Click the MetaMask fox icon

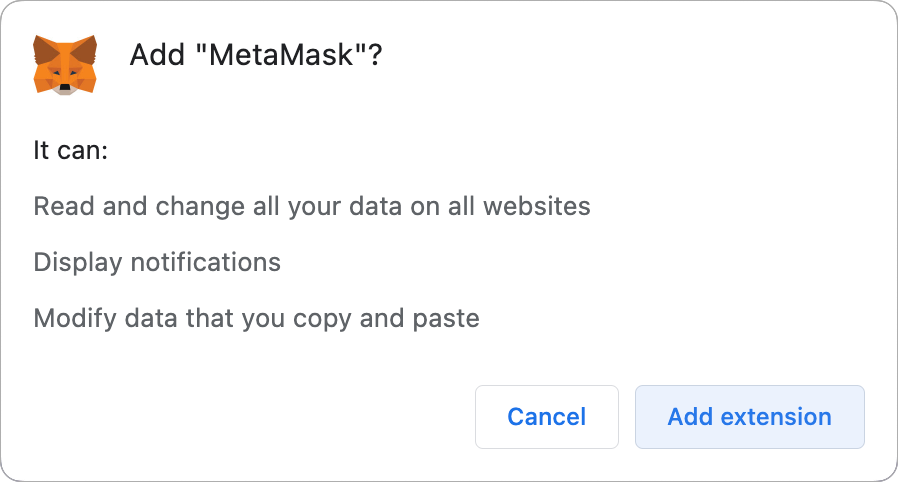click(x=65, y=65)
